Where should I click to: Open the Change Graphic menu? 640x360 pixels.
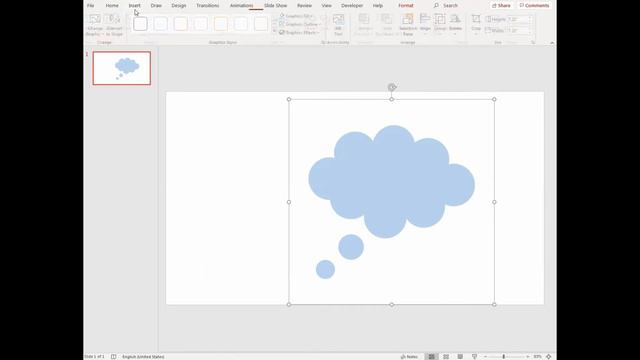95,25
